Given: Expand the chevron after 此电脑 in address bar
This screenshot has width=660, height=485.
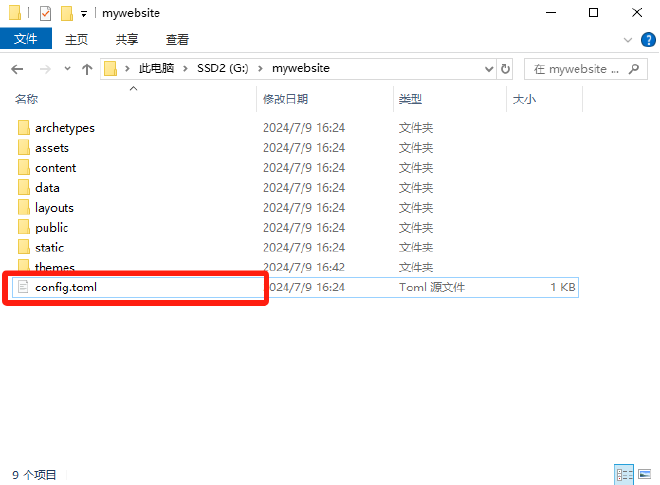Looking at the screenshot, I should [x=185, y=68].
